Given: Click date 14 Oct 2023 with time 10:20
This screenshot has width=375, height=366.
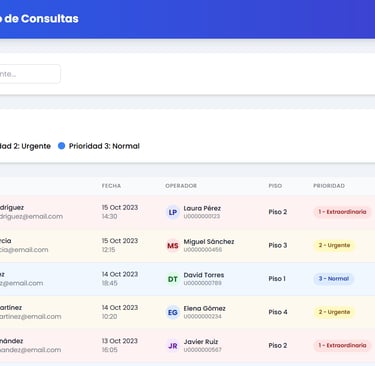Looking at the screenshot, I should (x=120, y=312).
